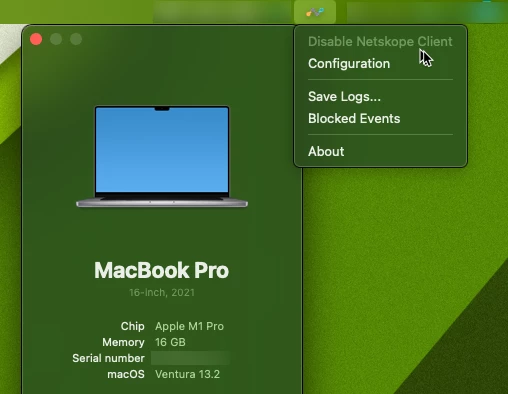Open Configuration from the Netskope menu
The width and height of the screenshot is (508, 394).
click(x=349, y=64)
